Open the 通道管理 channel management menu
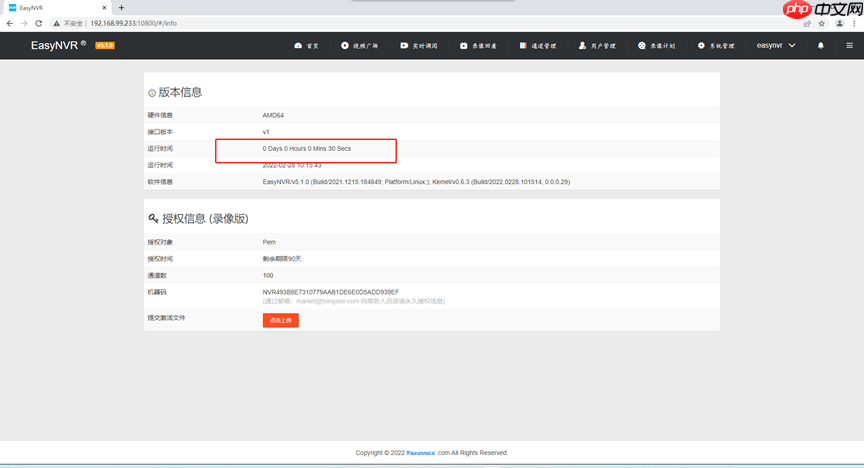Image resolution: width=864 pixels, height=468 pixels. 538,46
